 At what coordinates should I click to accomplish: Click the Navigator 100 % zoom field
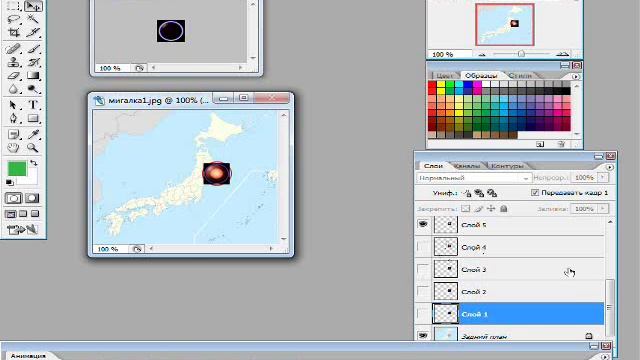[449, 54]
